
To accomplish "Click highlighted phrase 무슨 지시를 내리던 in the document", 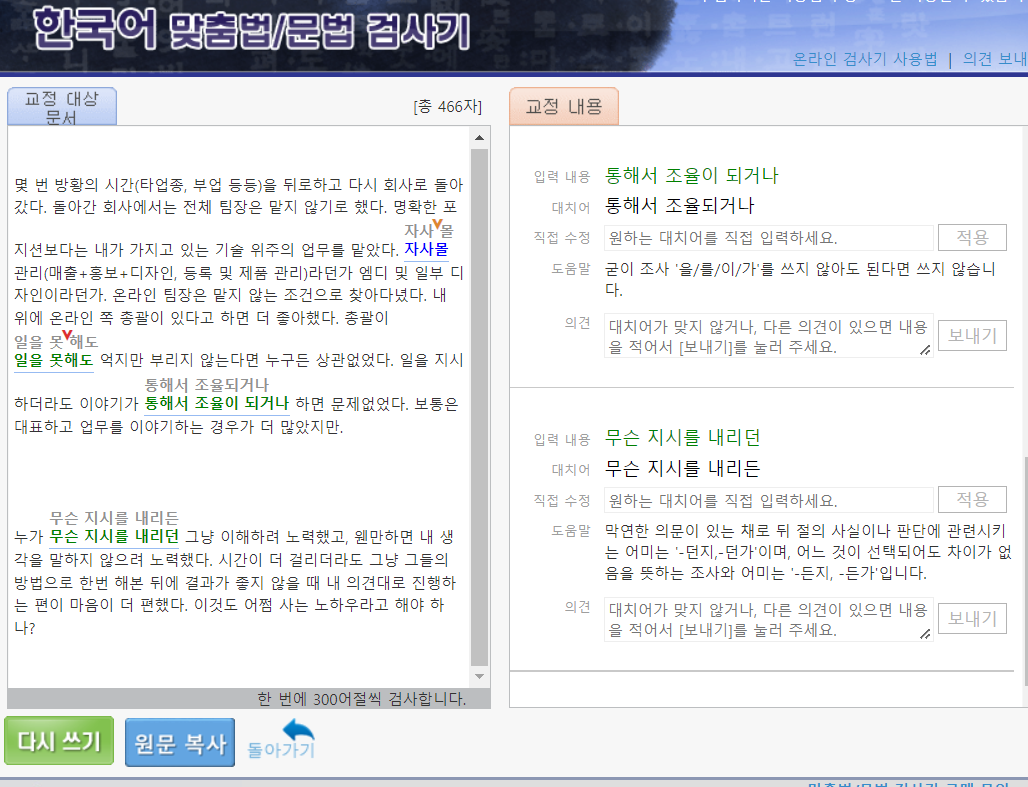I will [114, 536].
